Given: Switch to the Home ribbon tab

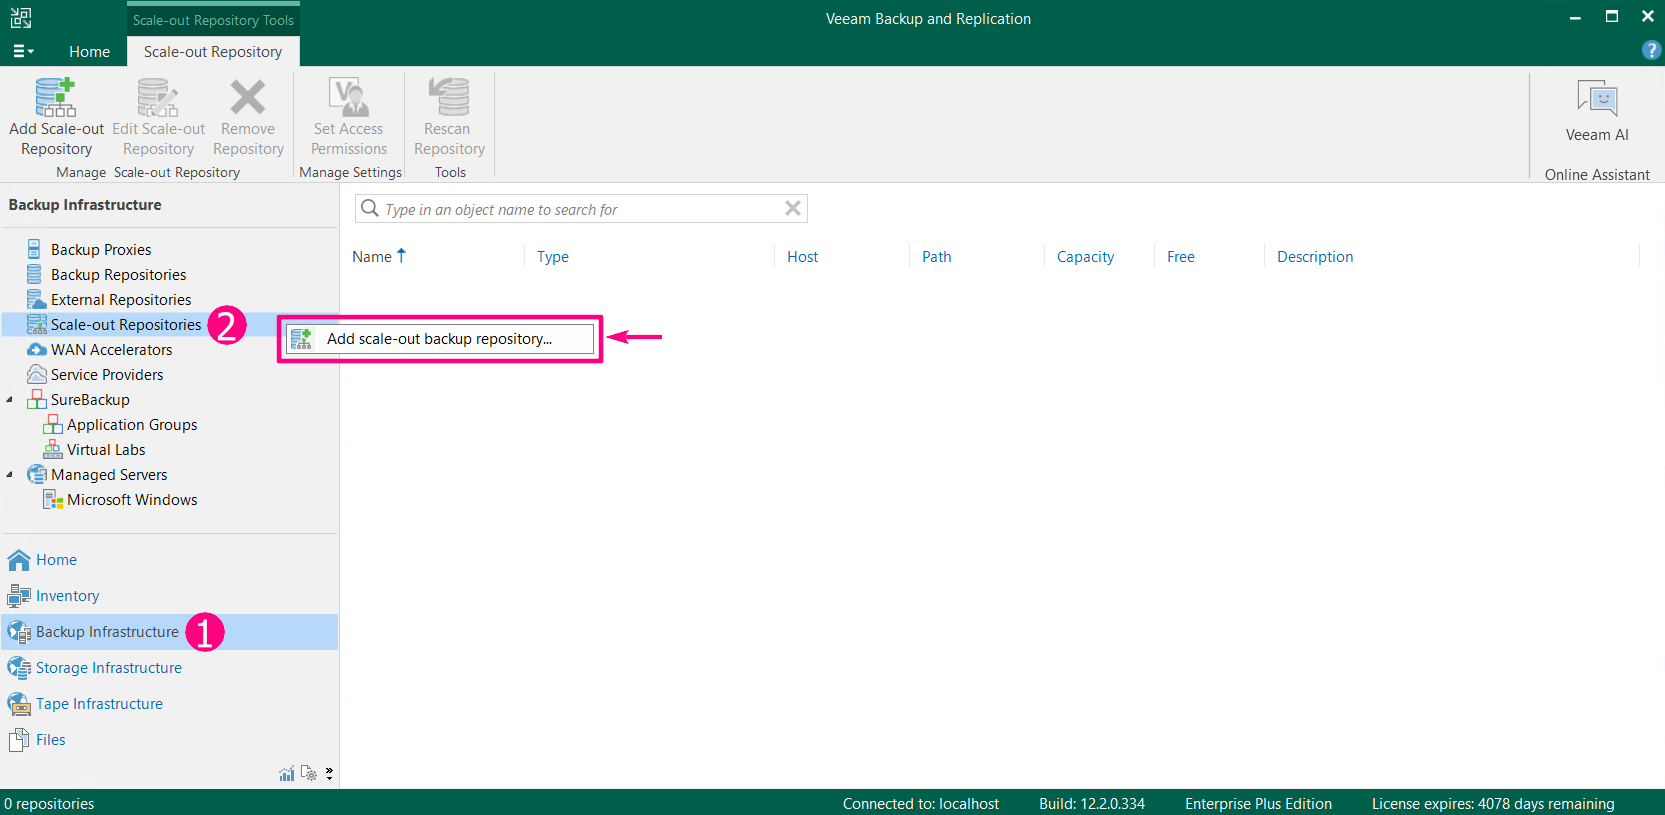Looking at the screenshot, I should [89, 51].
